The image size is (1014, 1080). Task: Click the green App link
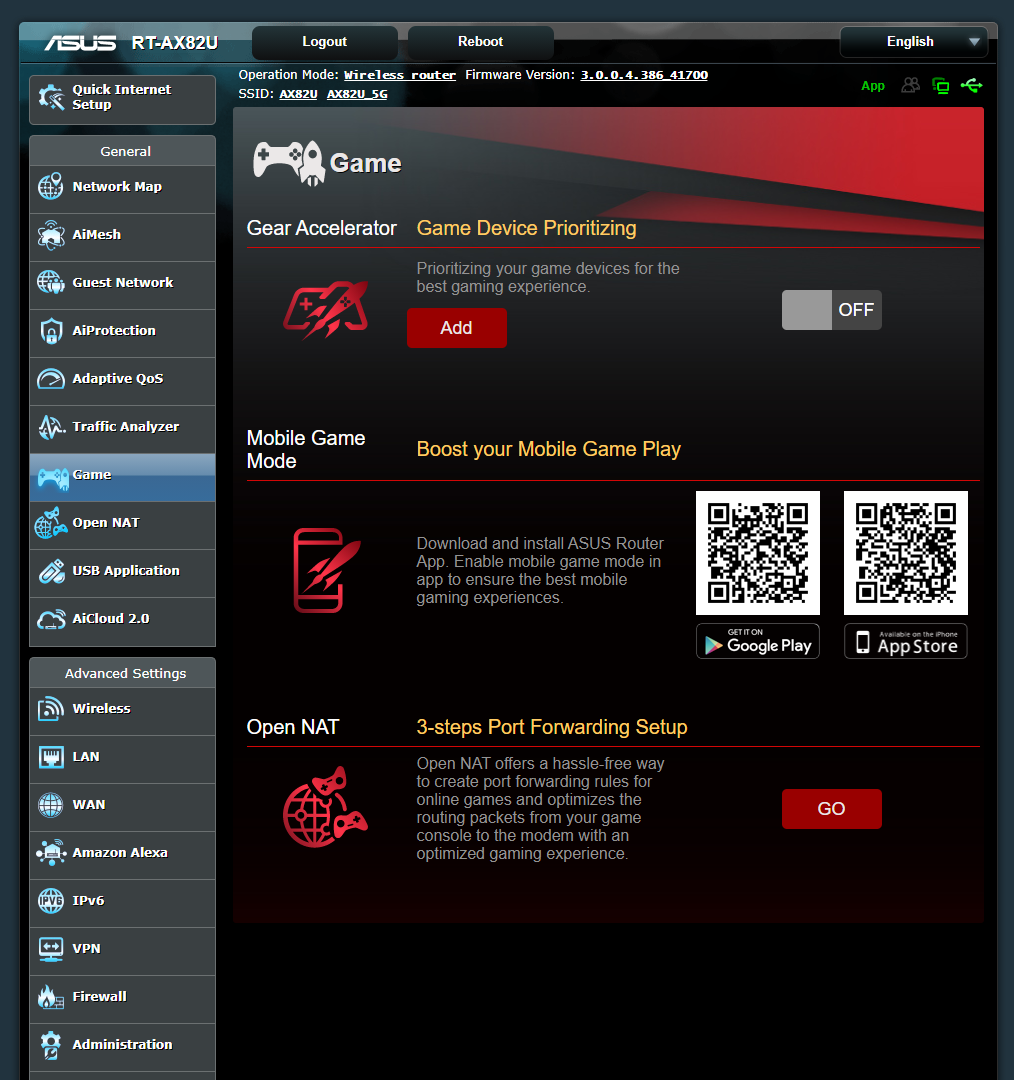tap(873, 86)
